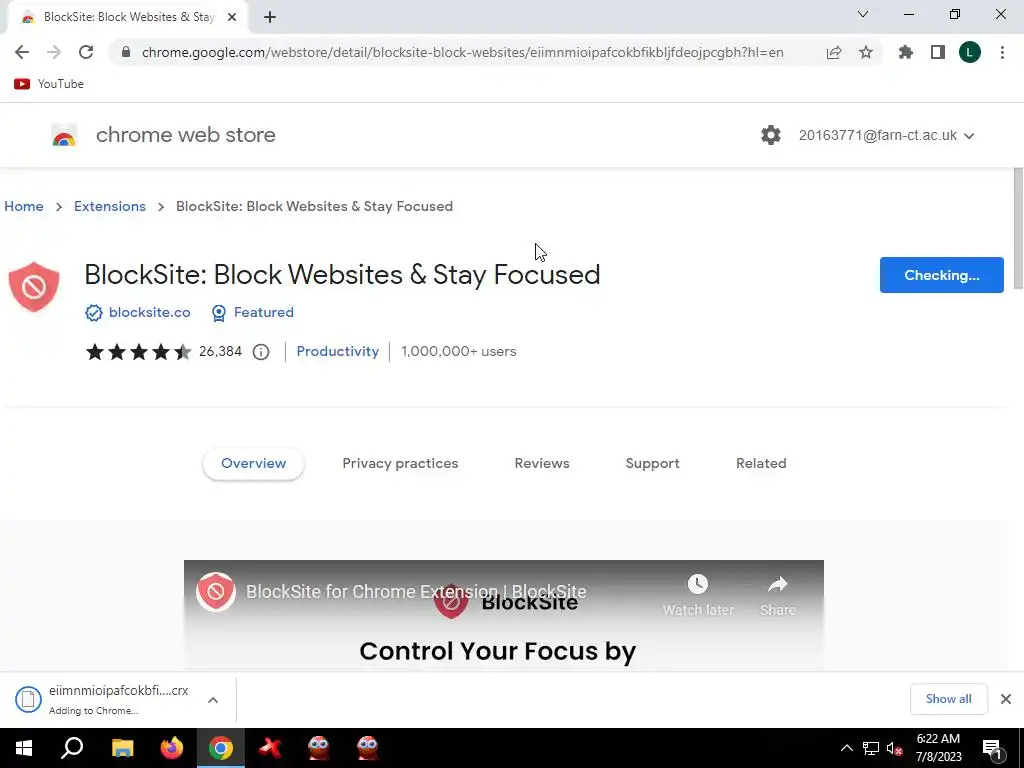
Task: Open the Productivity category link
Action: coord(338,351)
